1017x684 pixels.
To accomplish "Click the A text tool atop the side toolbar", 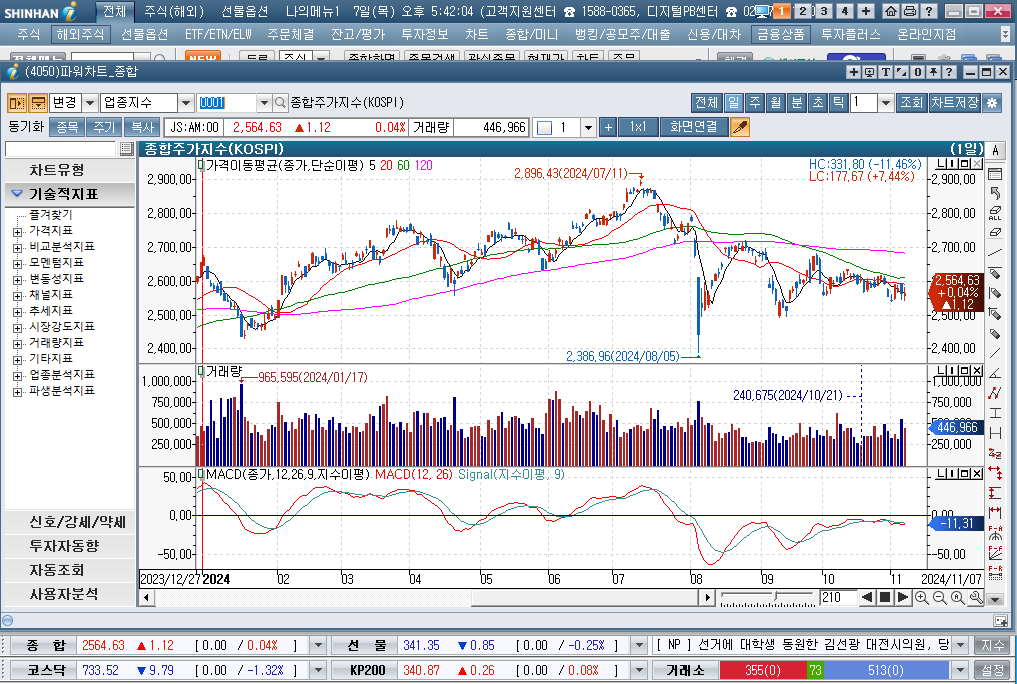I will click(996, 150).
